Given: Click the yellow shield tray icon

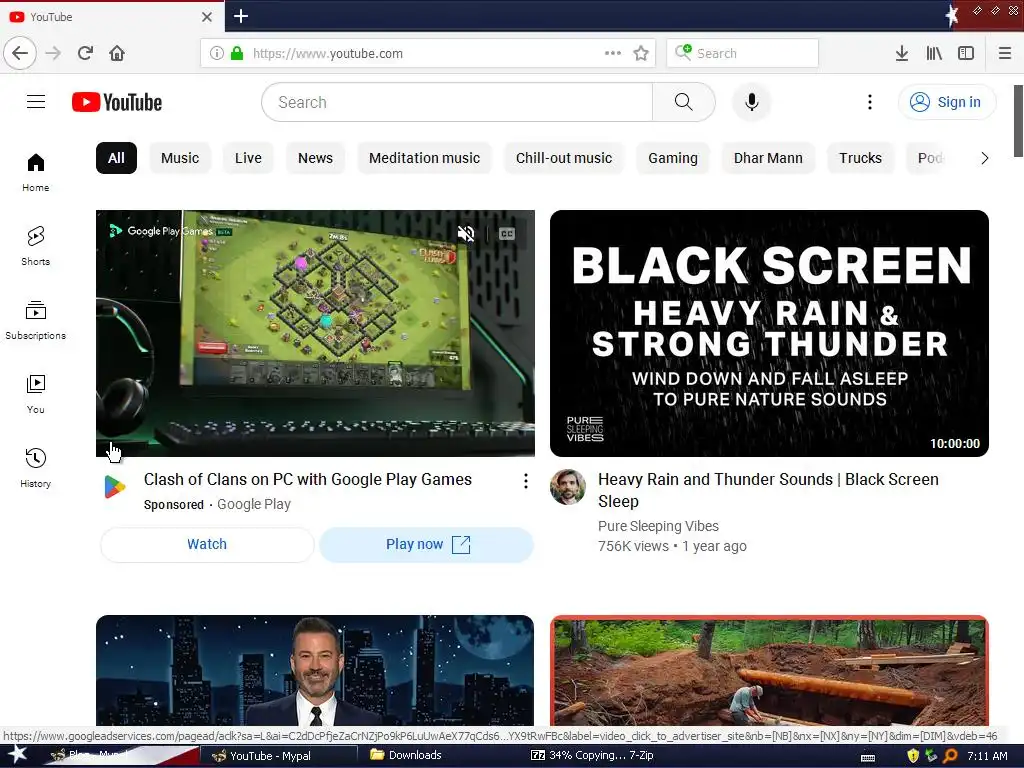Looking at the screenshot, I should pos(913,756).
